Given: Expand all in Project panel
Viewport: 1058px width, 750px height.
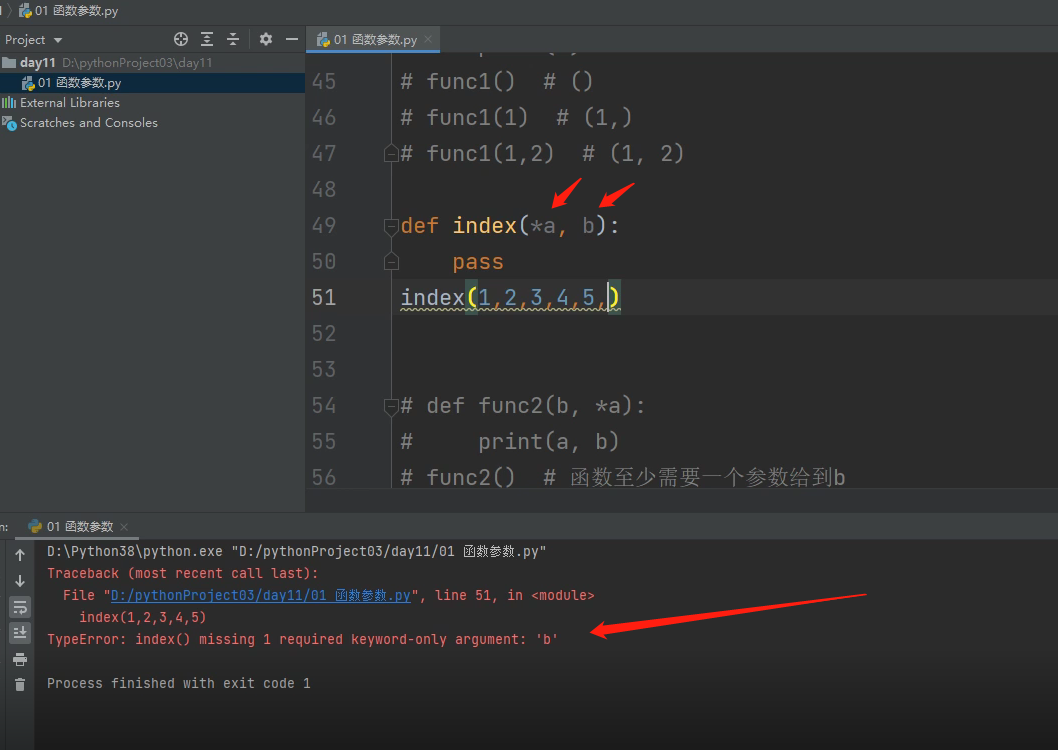Looking at the screenshot, I should coord(207,39).
